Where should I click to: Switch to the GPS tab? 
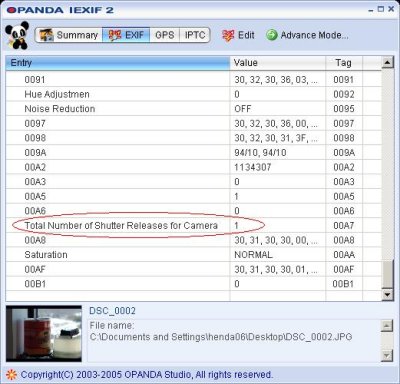point(165,35)
